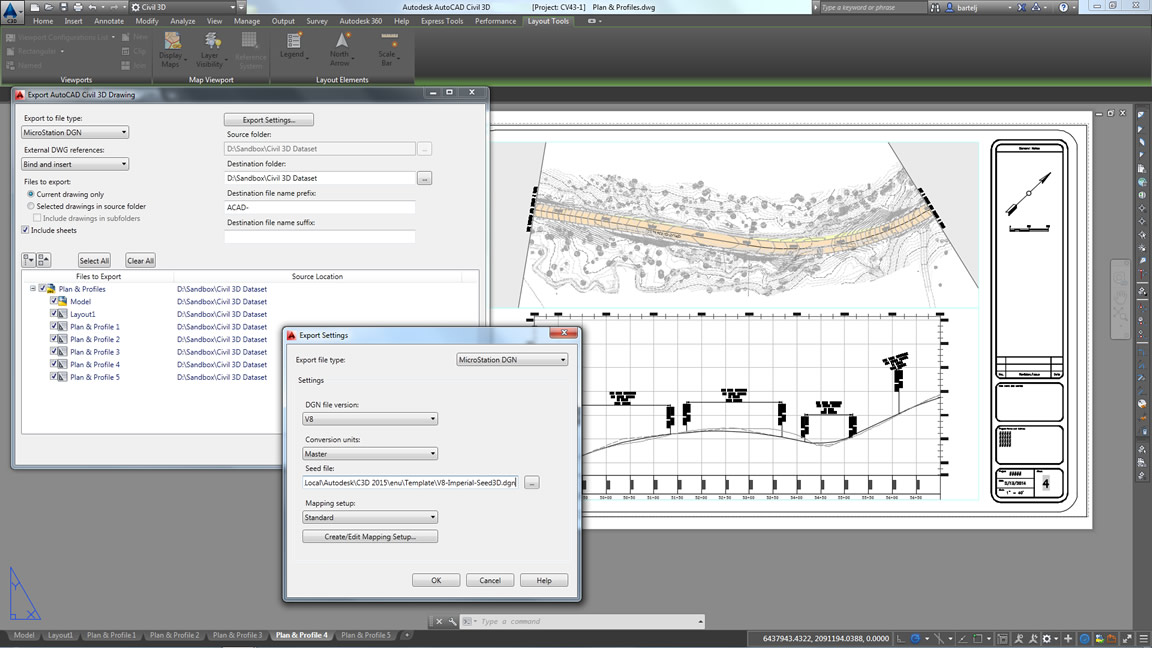Open Export file type dropdown in Export Settings
This screenshot has width=1152, height=648.
(x=512, y=360)
